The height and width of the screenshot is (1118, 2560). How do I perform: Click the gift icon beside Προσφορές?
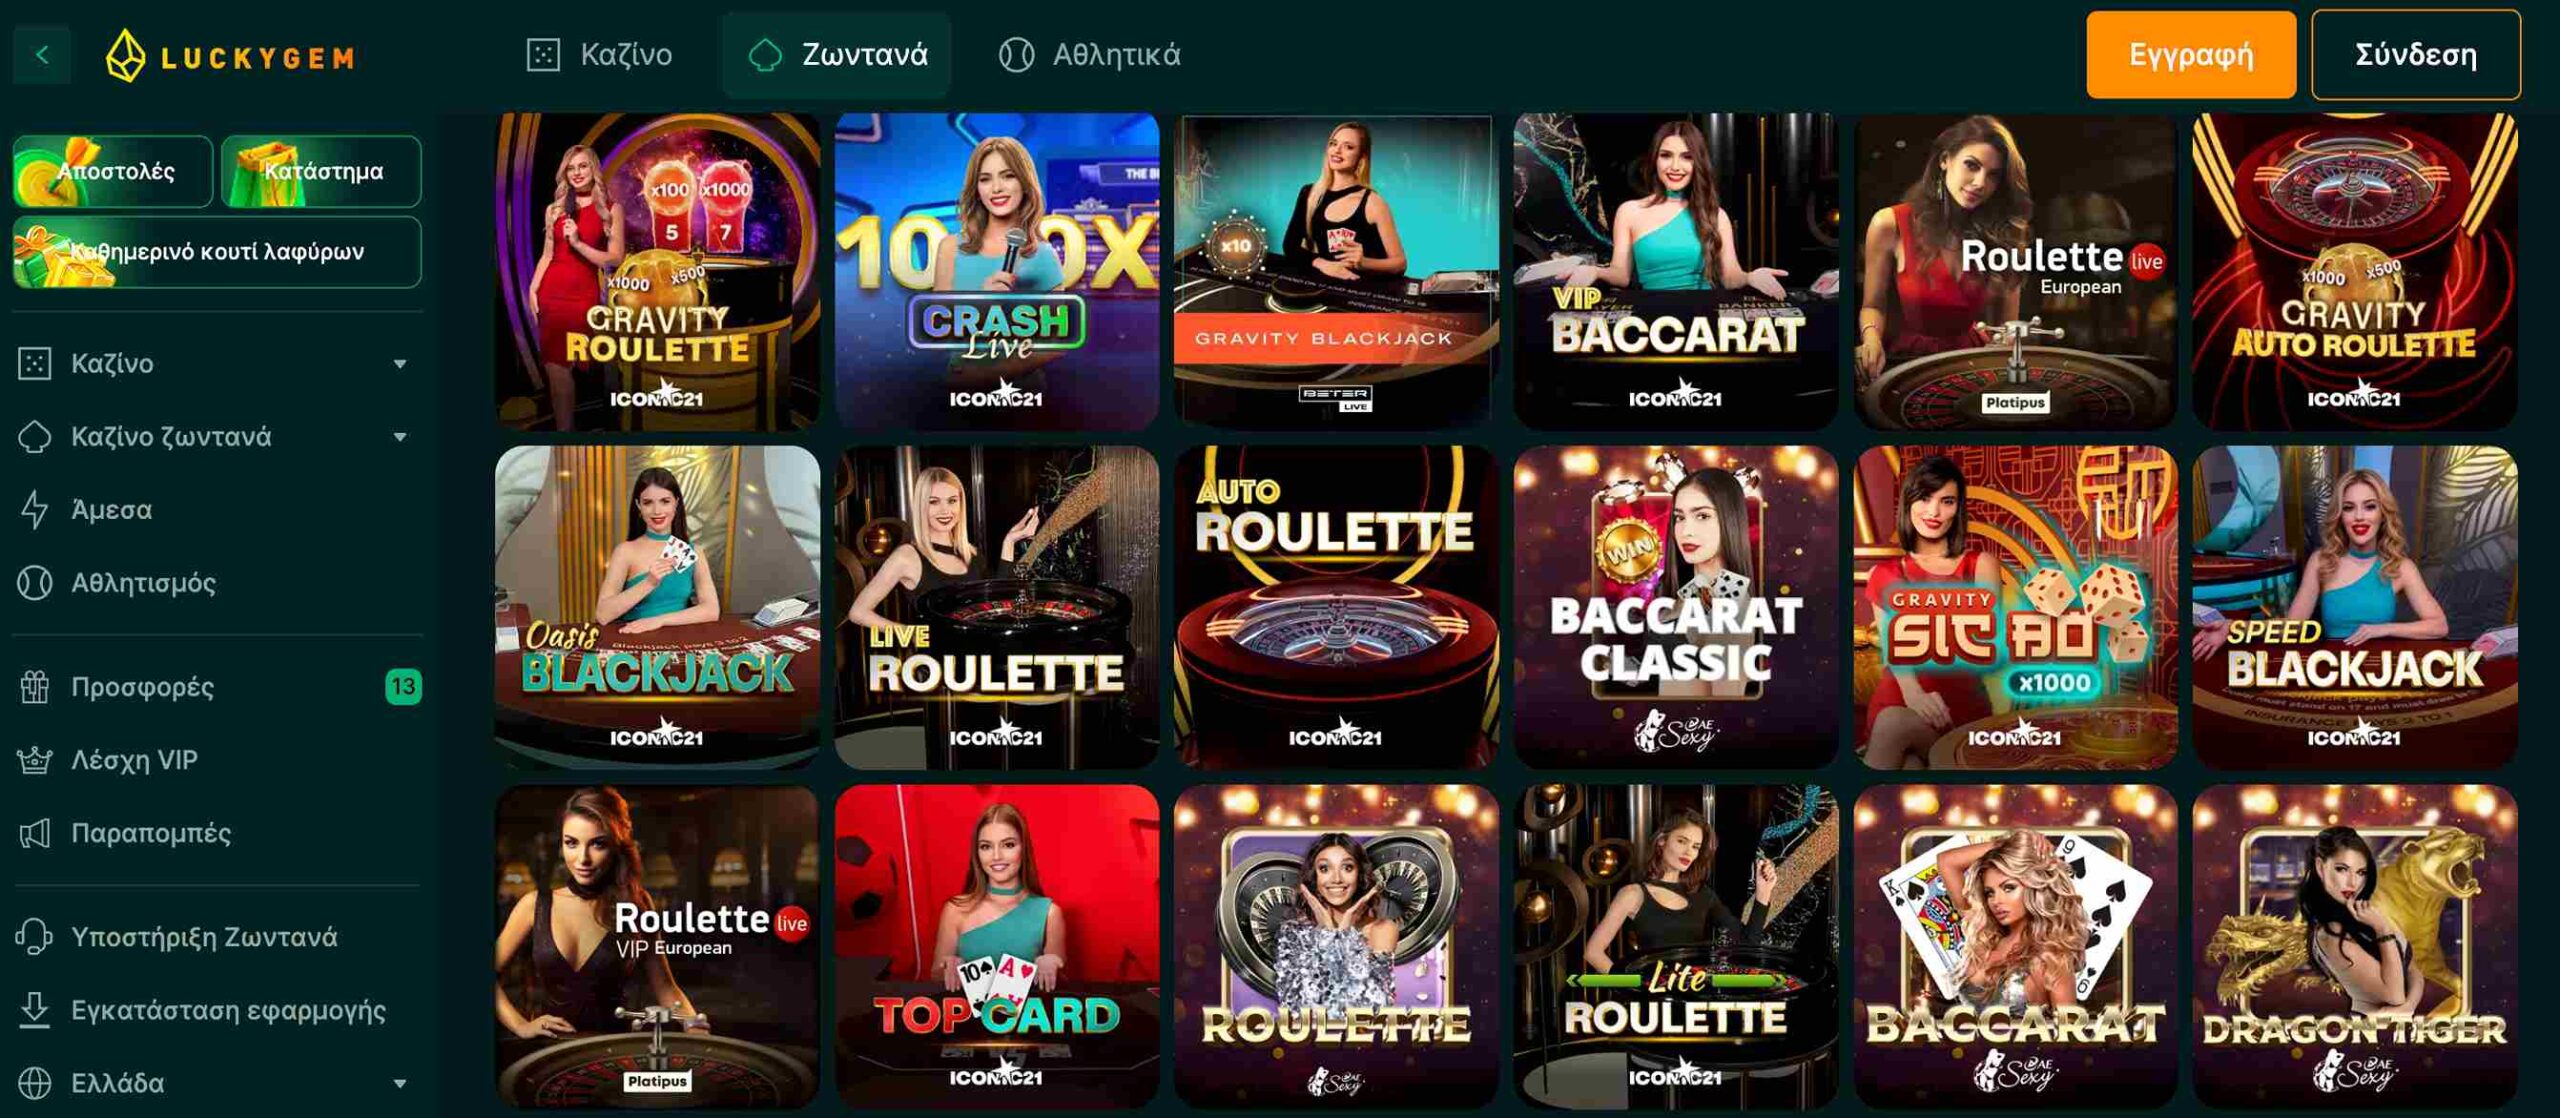click(x=35, y=687)
